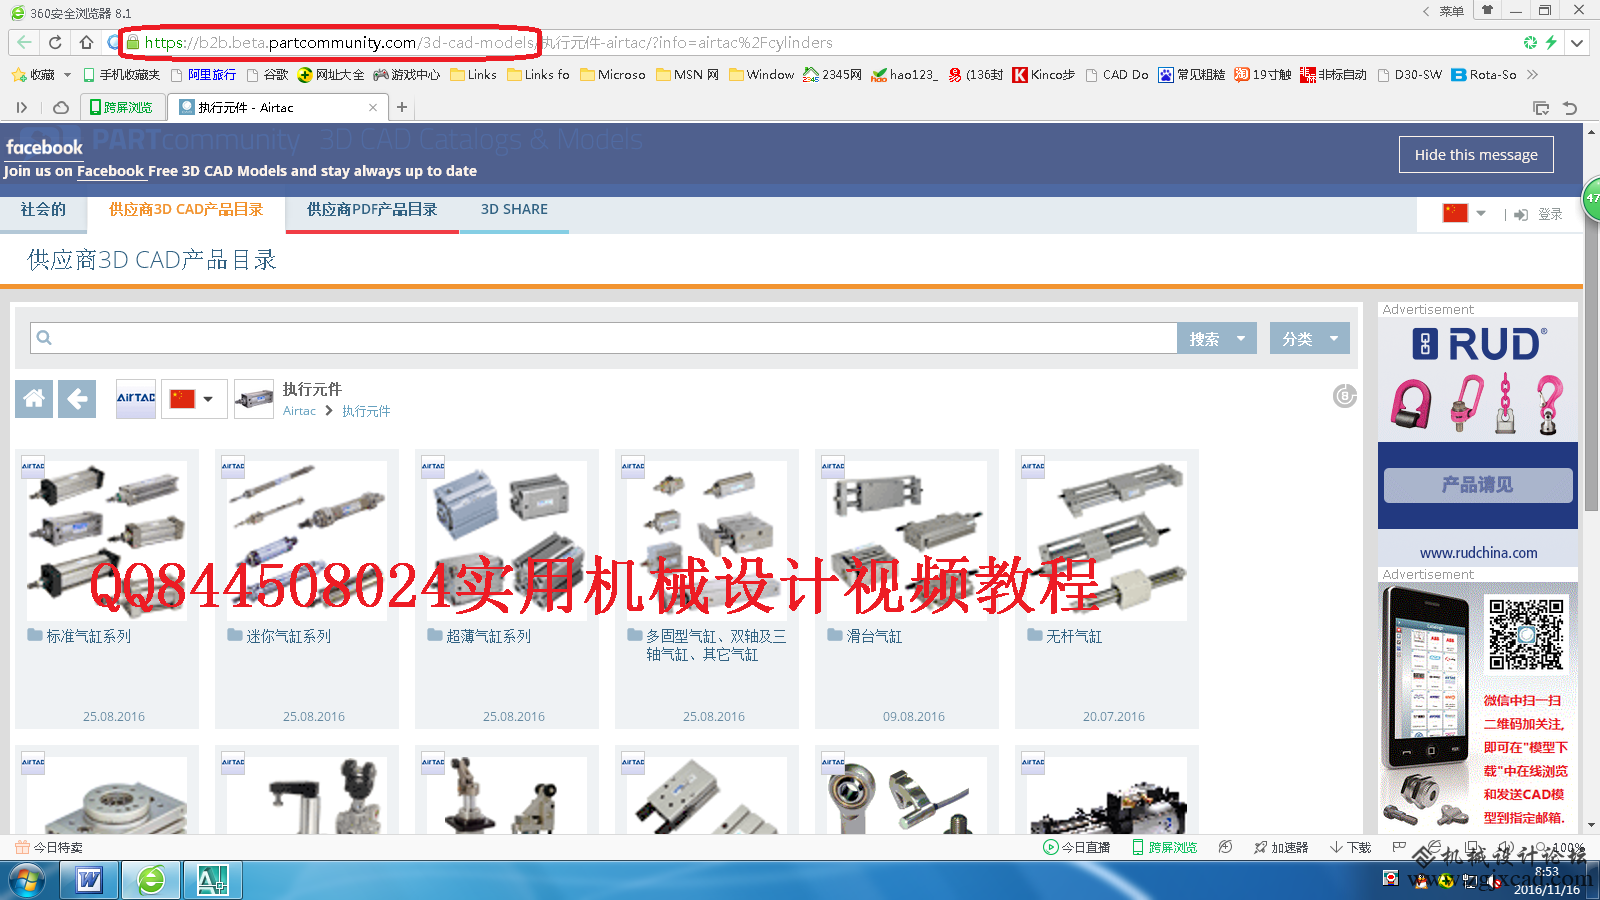Screen dimensions: 1600x900
Task: Click Airtac breadcrumb link
Action: (299, 411)
